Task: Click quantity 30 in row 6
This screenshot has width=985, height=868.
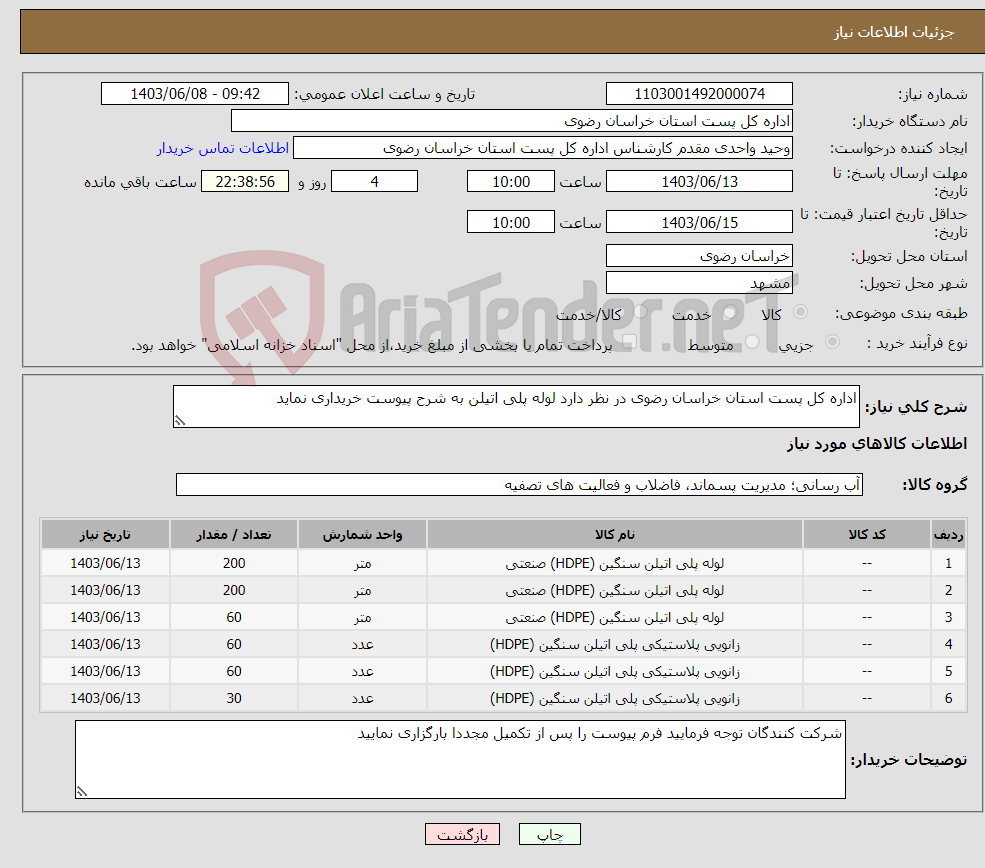Action: pos(234,698)
